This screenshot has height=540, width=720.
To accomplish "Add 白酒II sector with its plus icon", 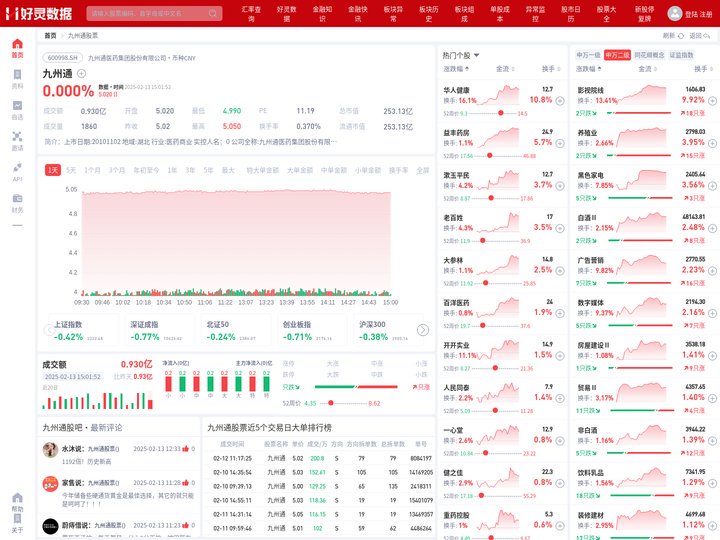I will click(712, 228).
